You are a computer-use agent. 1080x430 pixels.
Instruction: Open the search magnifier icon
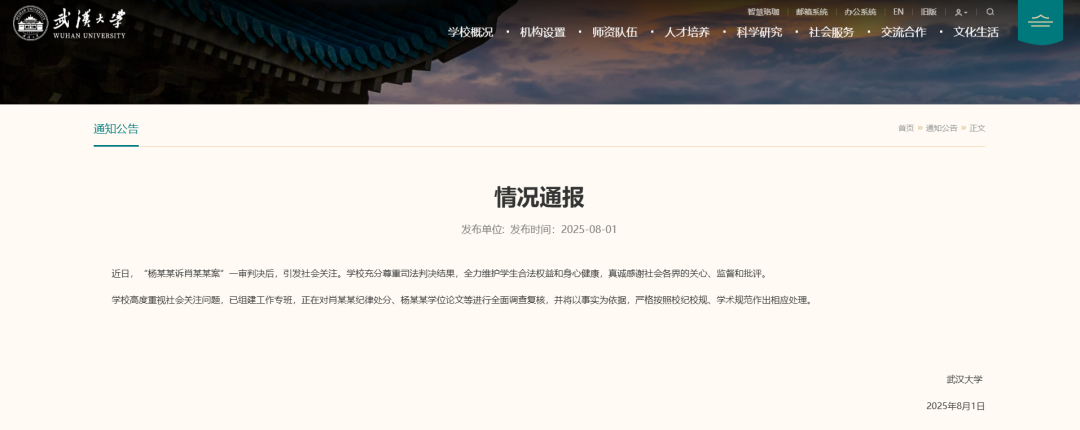point(990,12)
